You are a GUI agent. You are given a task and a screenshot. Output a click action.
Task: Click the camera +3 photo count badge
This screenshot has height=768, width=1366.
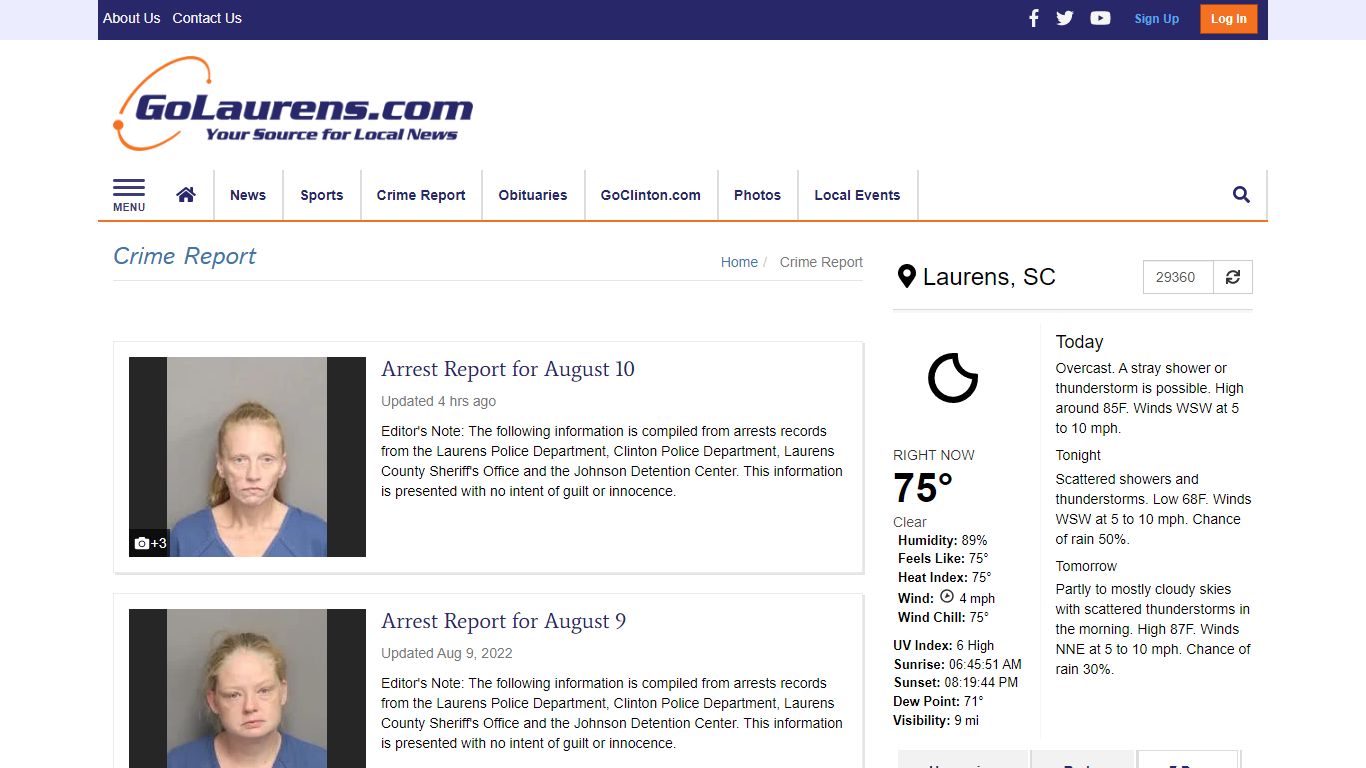point(150,543)
